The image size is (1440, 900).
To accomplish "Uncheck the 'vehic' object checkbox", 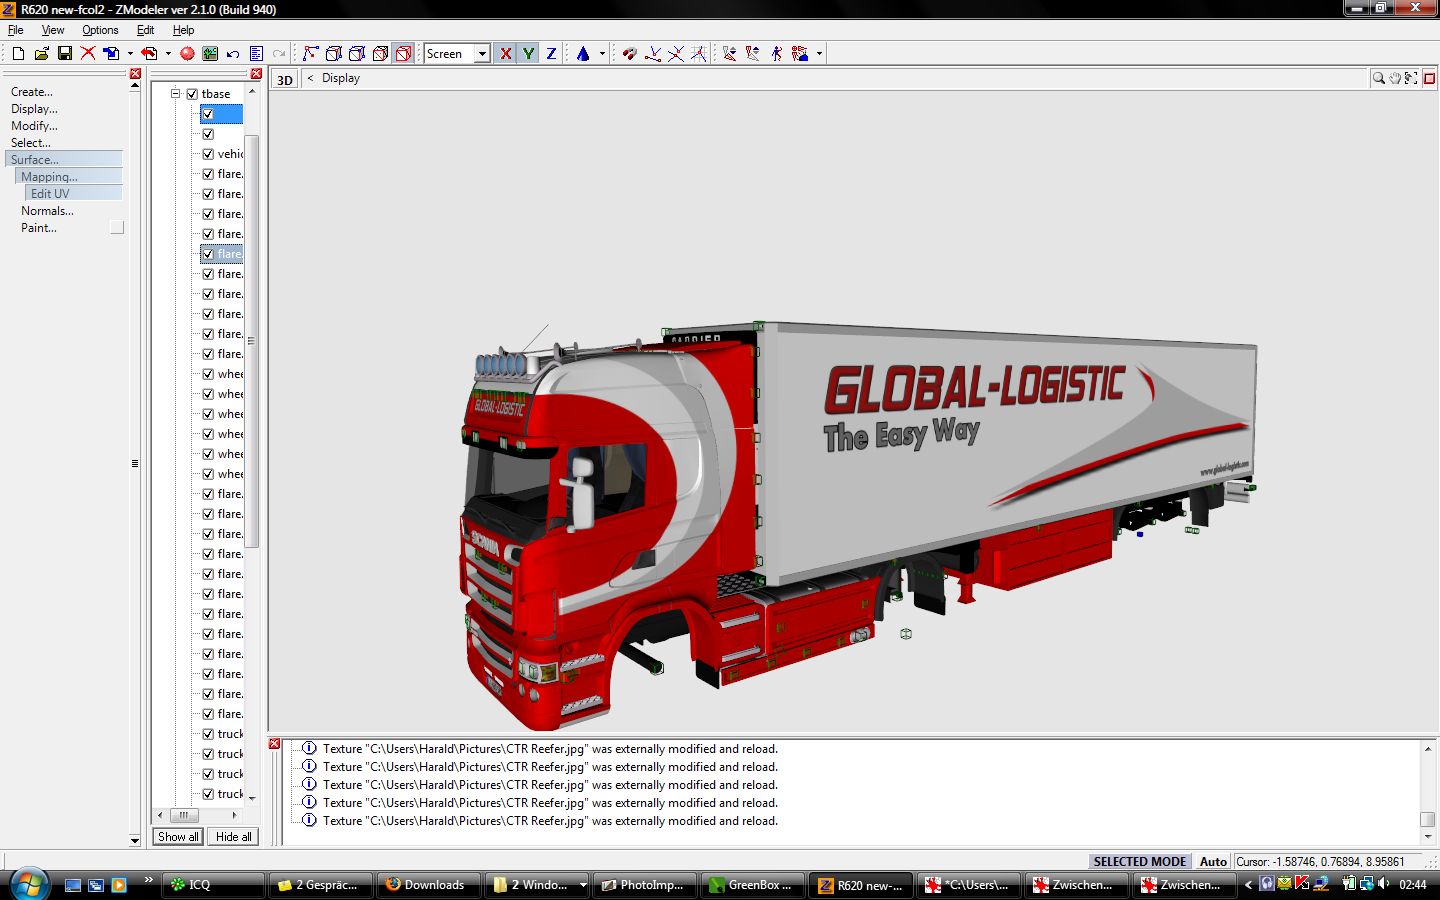I will point(208,154).
